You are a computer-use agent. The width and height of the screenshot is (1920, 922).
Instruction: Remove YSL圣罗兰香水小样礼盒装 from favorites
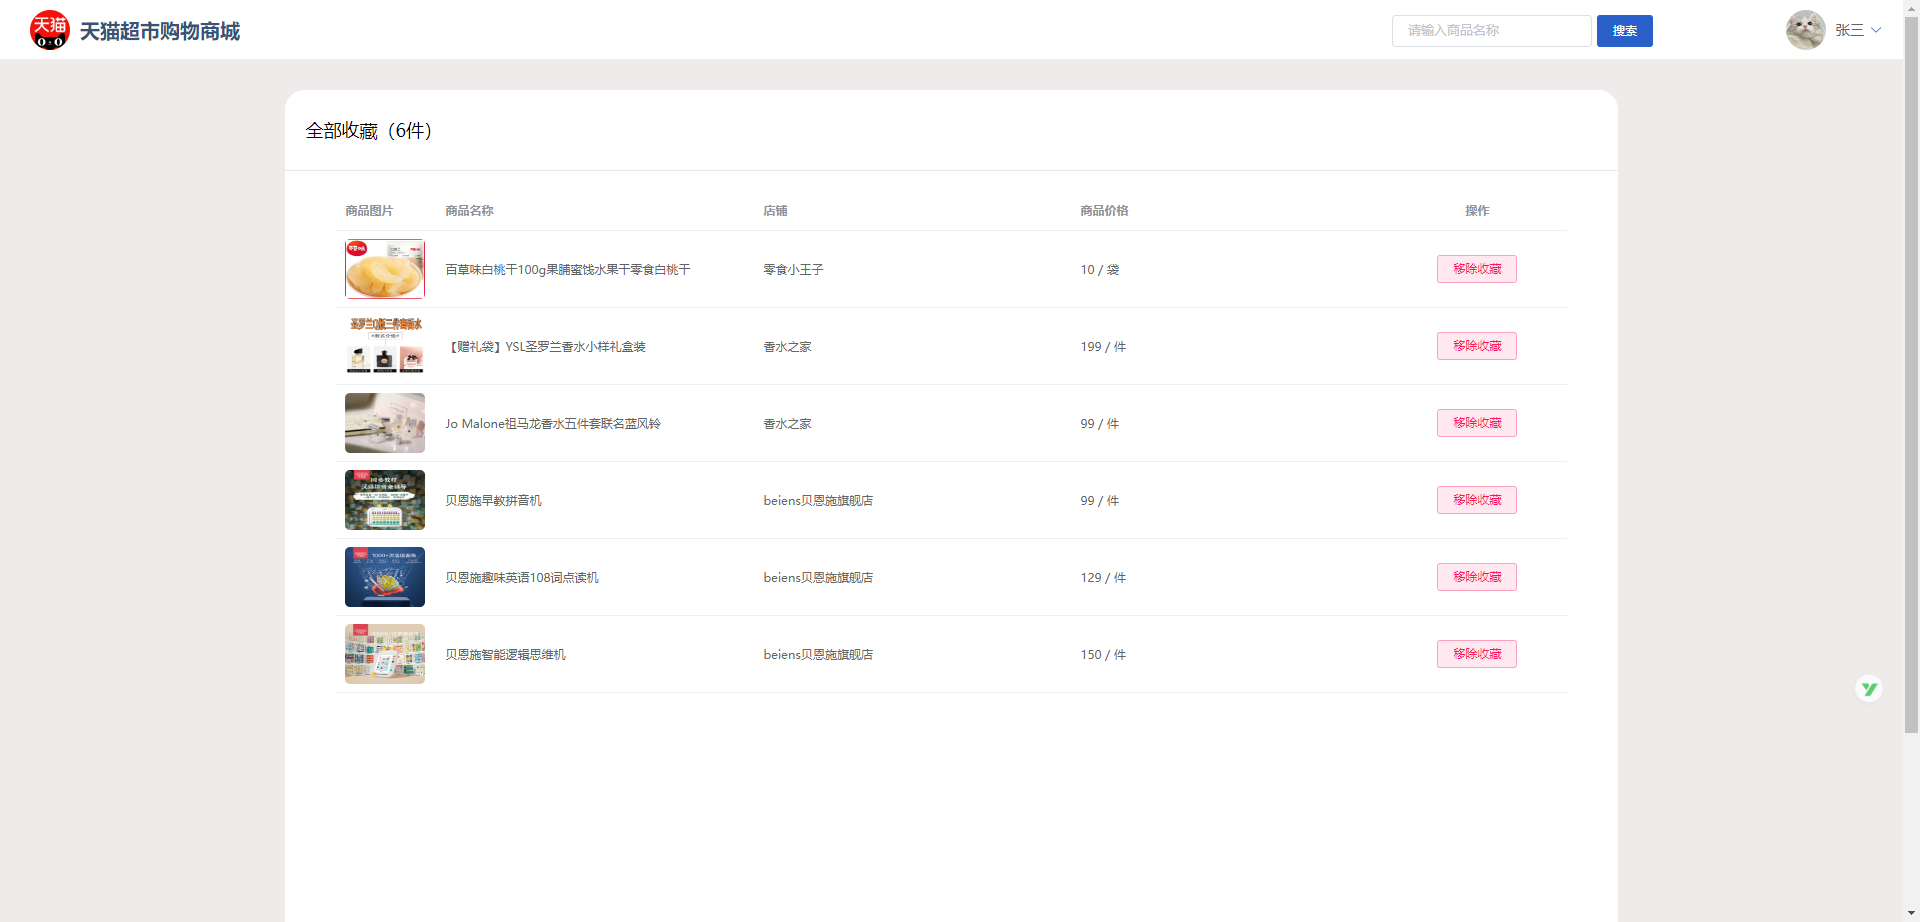[1477, 346]
